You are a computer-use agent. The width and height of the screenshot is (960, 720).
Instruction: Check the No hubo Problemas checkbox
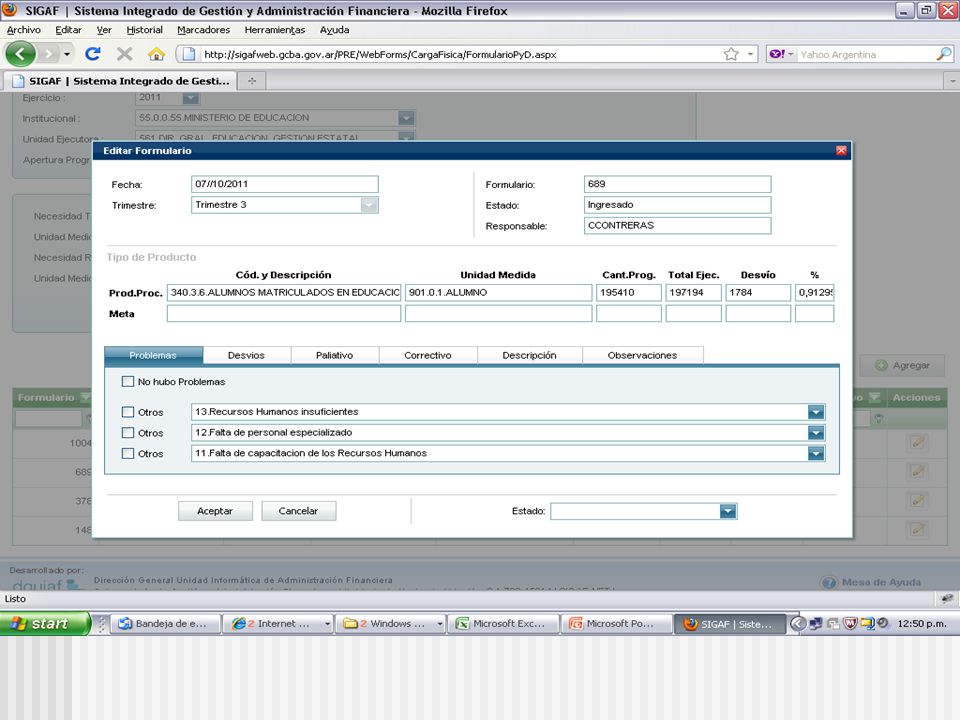(128, 381)
